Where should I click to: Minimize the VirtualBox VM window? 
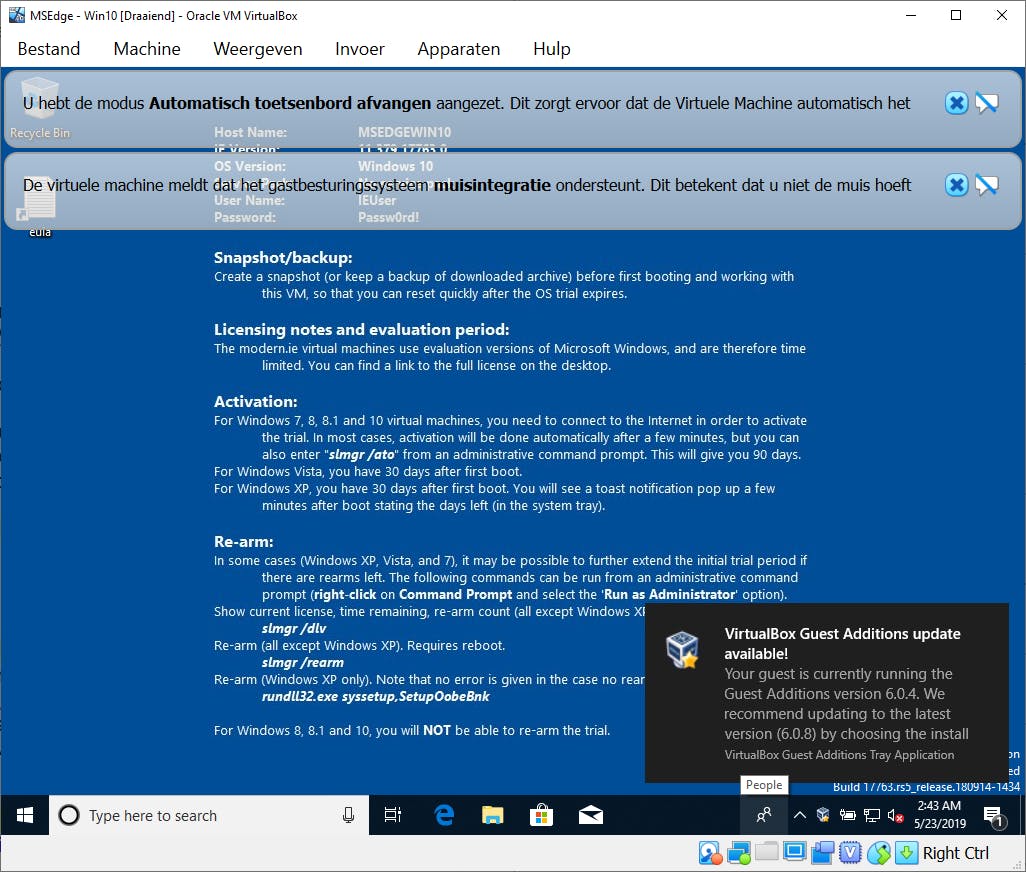point(910,16)
